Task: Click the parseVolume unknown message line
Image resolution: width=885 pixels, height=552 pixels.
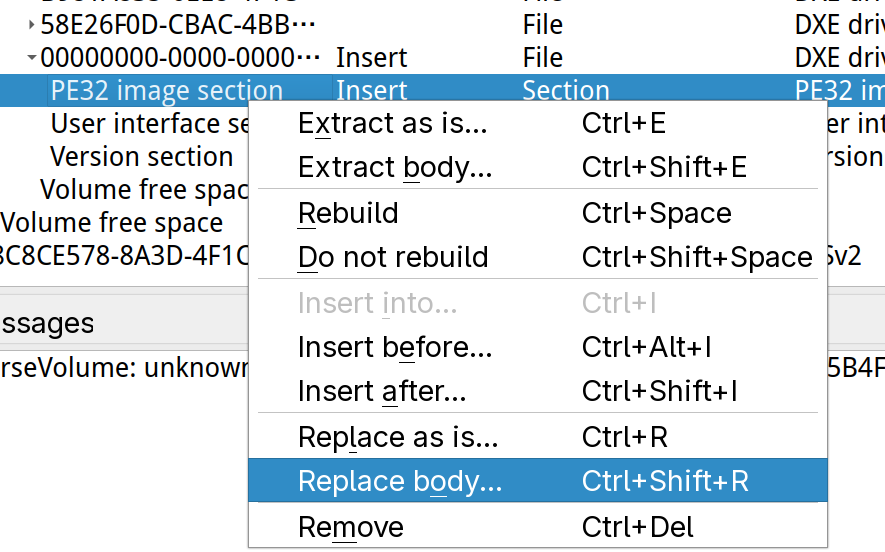Action: point(124,368)
